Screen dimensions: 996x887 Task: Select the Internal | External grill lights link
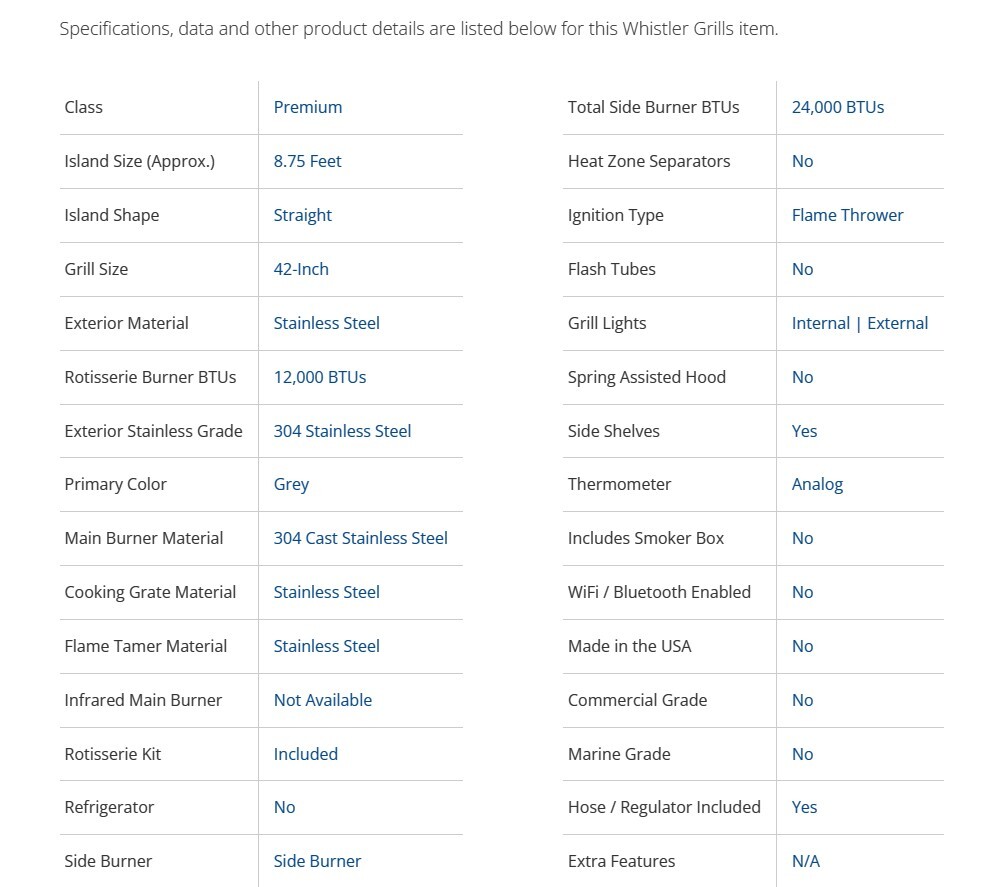click(859, 323)
